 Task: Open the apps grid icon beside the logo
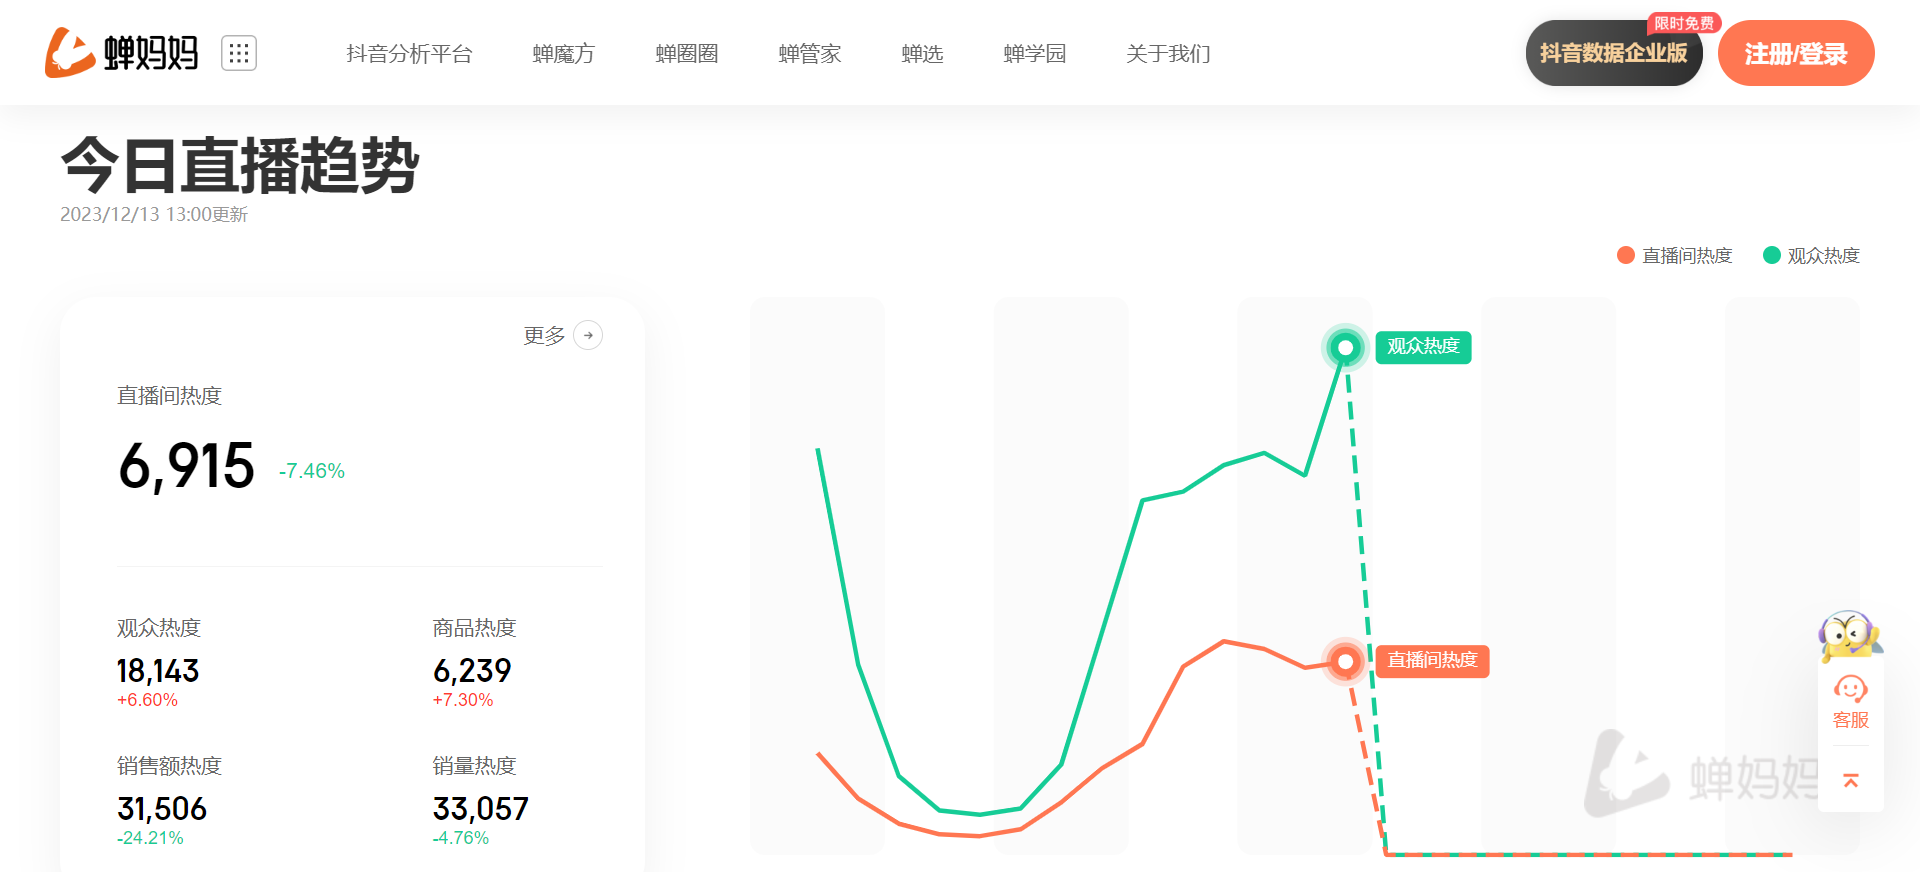click(x=239, y=53)
